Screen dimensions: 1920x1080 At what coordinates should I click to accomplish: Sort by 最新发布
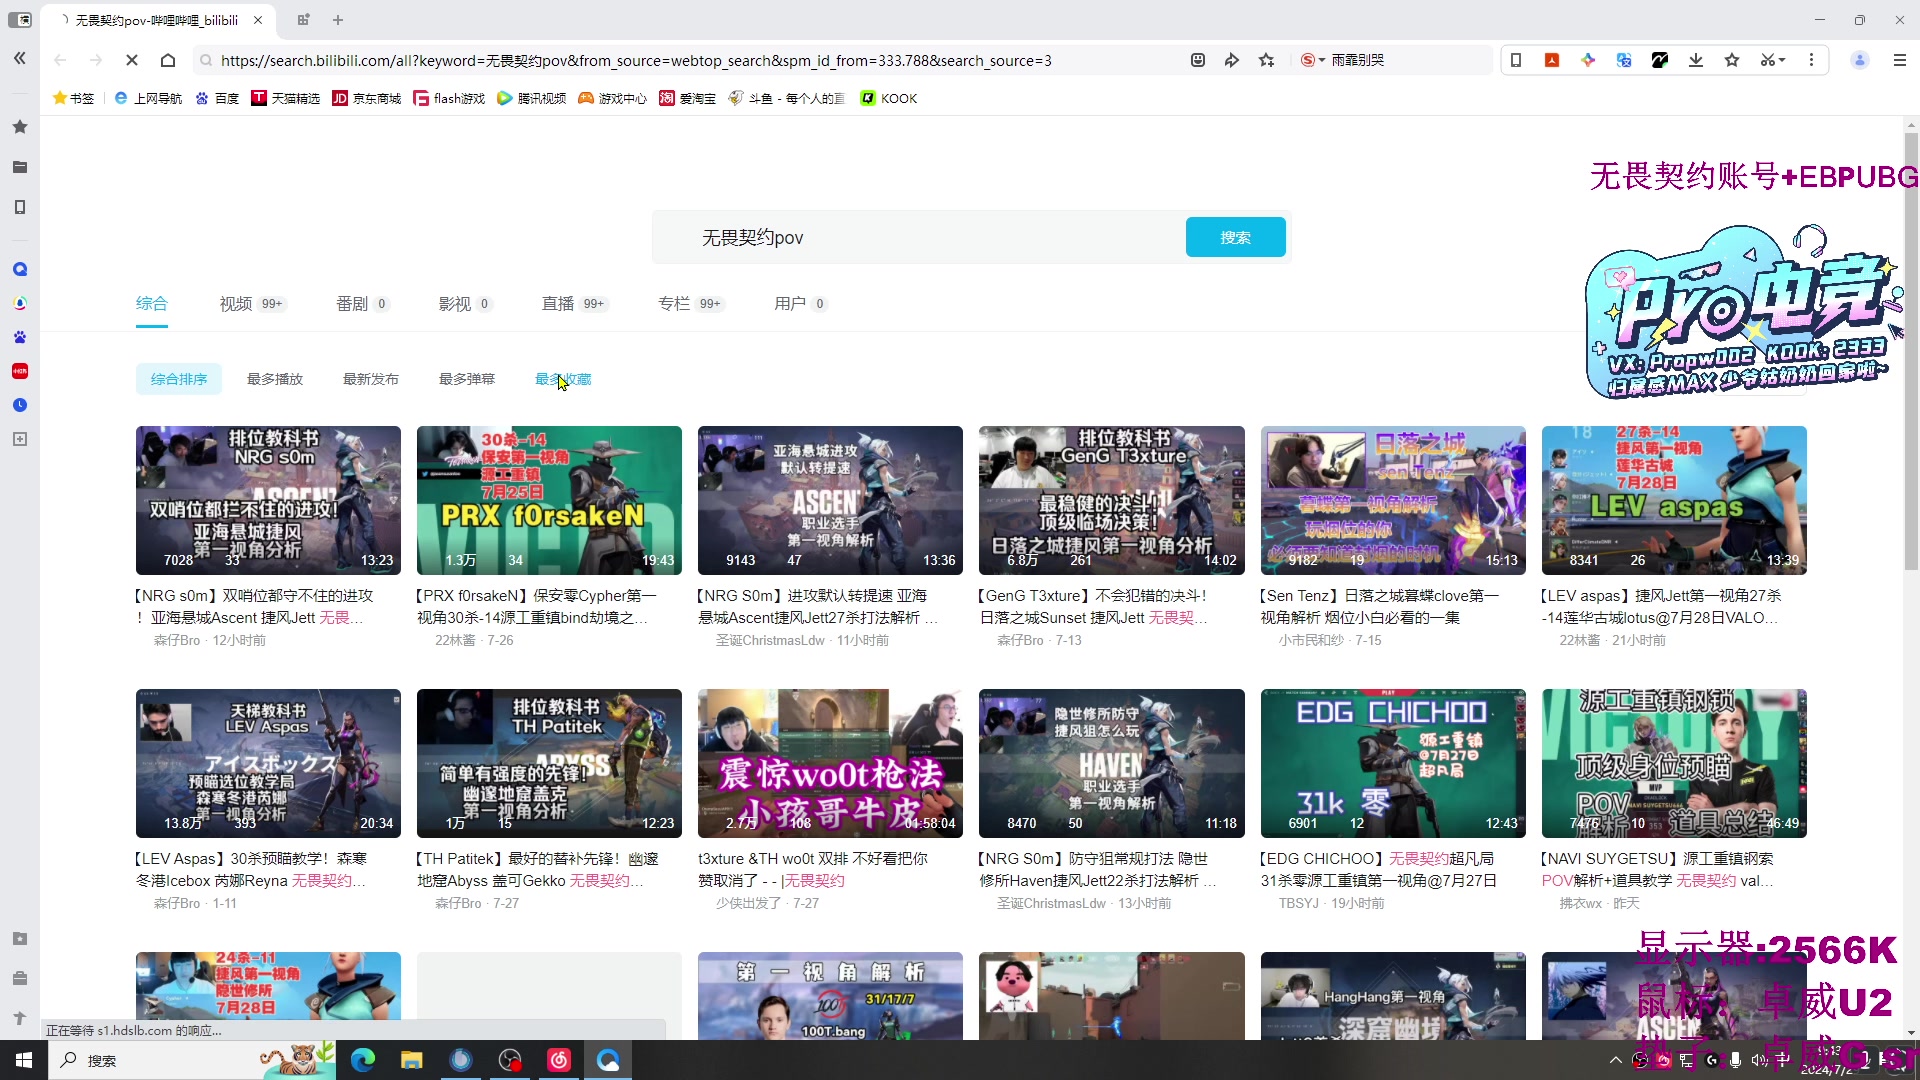pos(371,379)
